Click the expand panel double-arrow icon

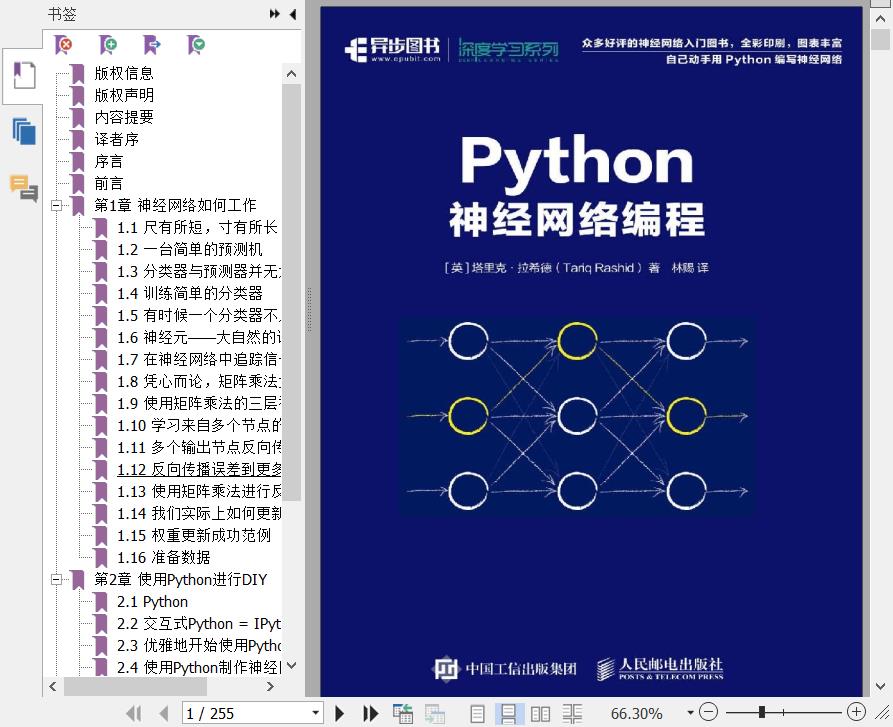(275, 14)
